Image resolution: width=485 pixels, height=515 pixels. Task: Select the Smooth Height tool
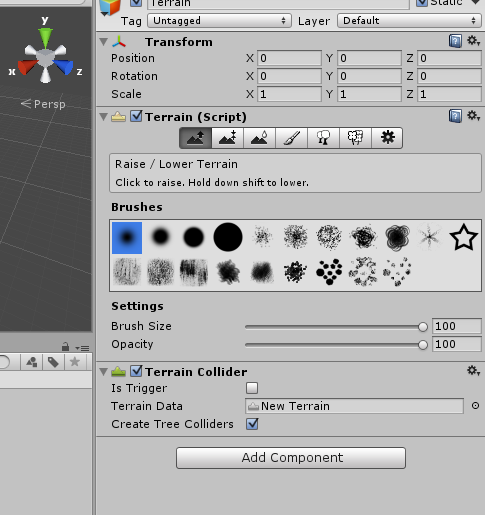click(x=259, y=138)
